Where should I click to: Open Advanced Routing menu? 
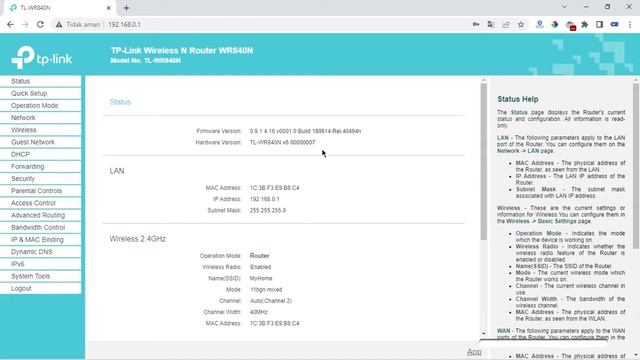point(40,215)
